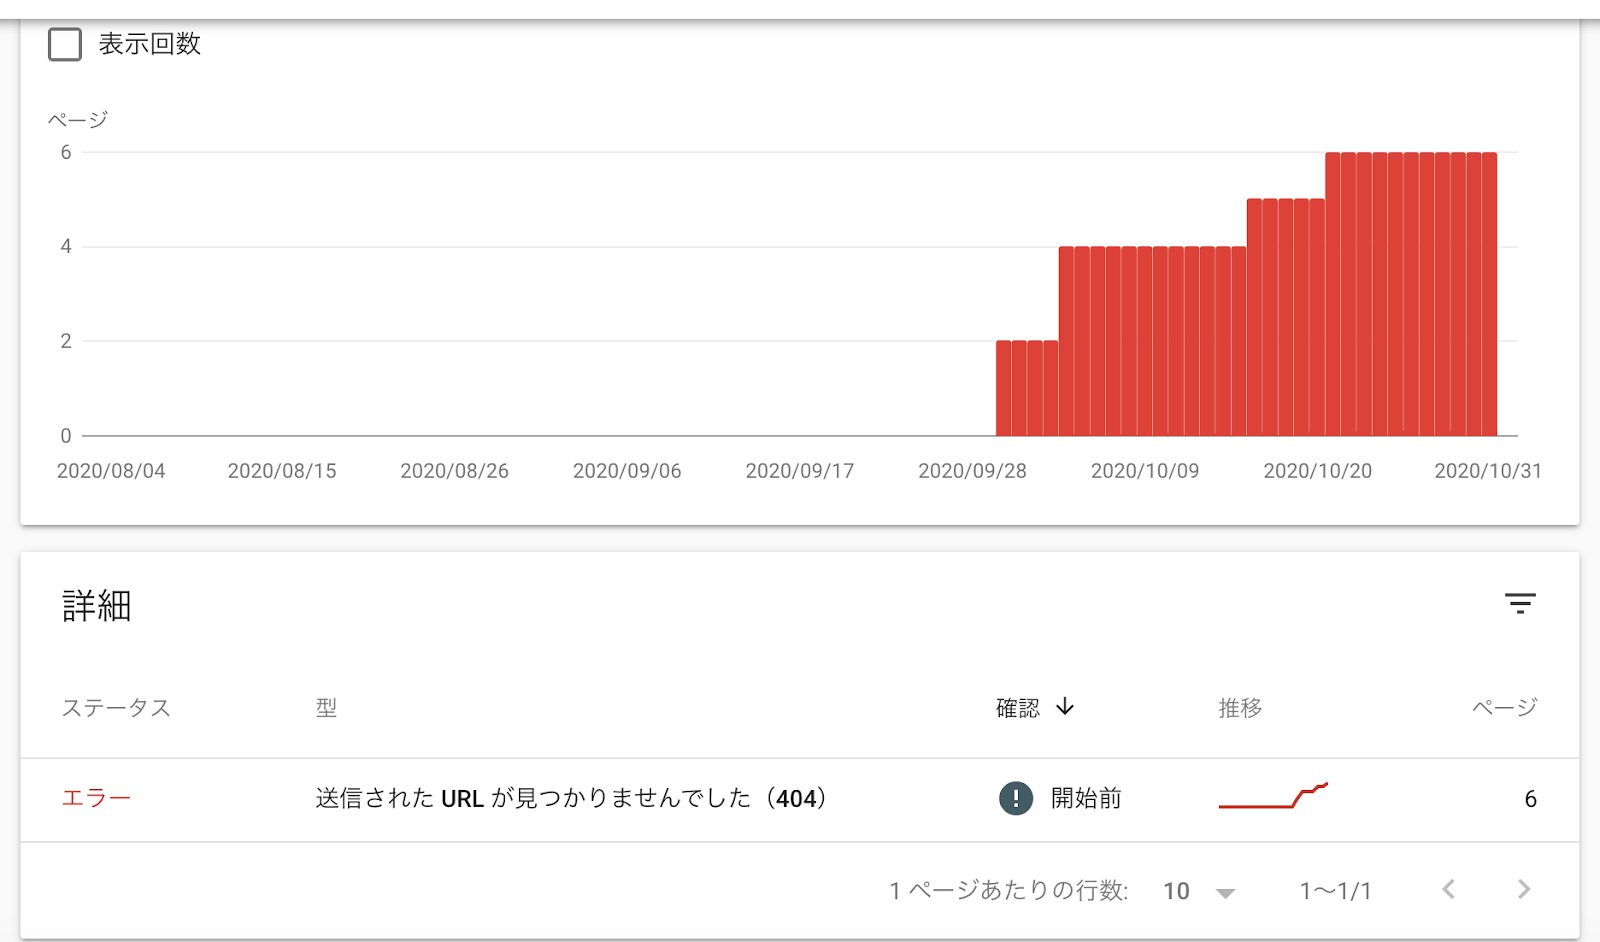1600x942 pixels.
Task: Click the 1～1/1 pagination range text
Action: tap(1335, 891)
